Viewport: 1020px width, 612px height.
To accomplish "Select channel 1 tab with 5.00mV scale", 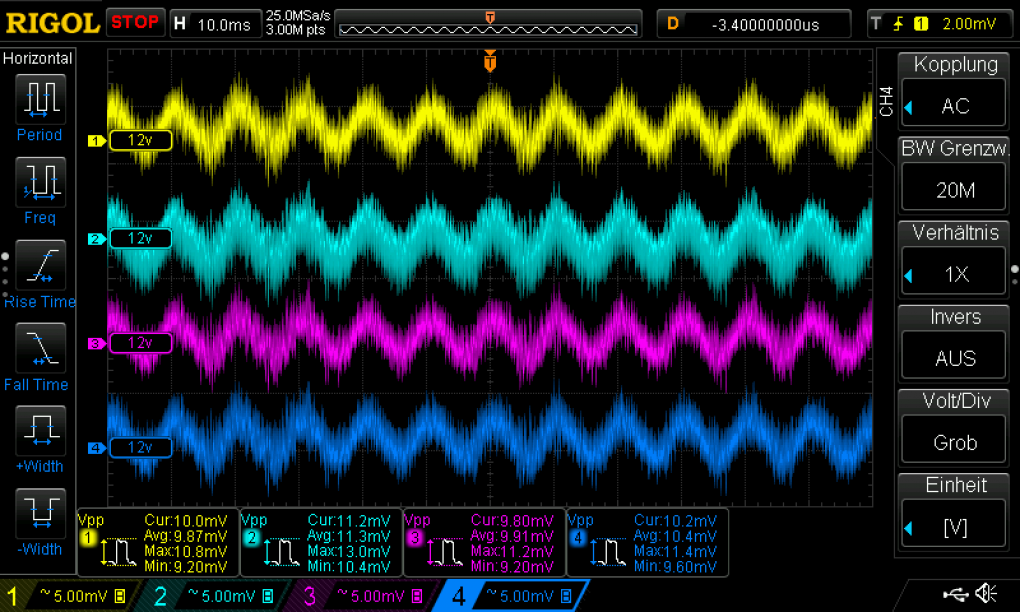I will point(70,596).
